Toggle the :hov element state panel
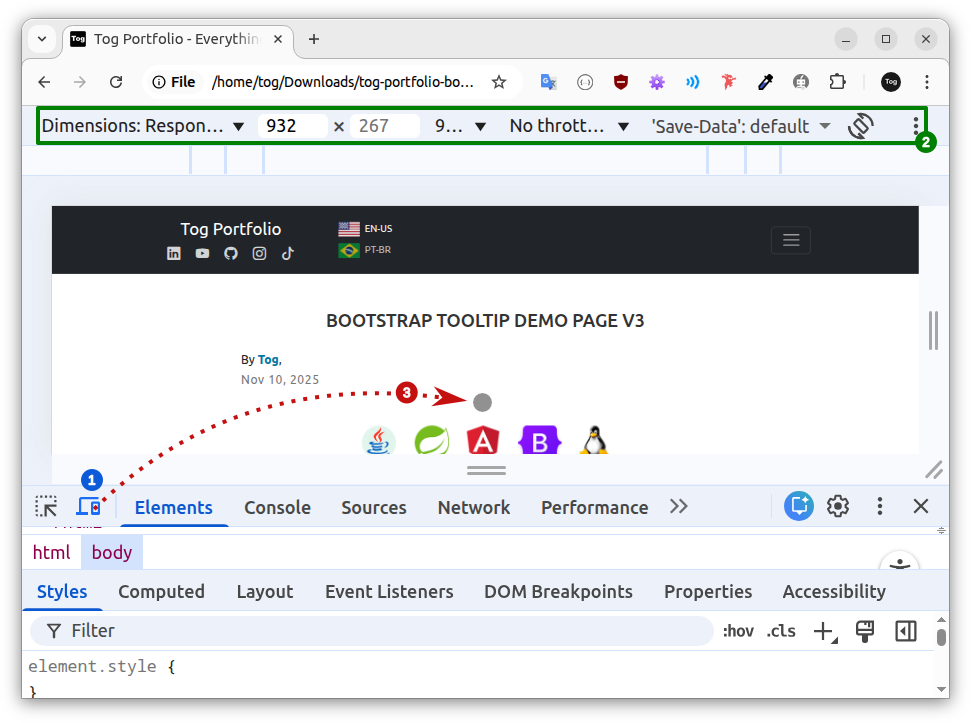 738,631
